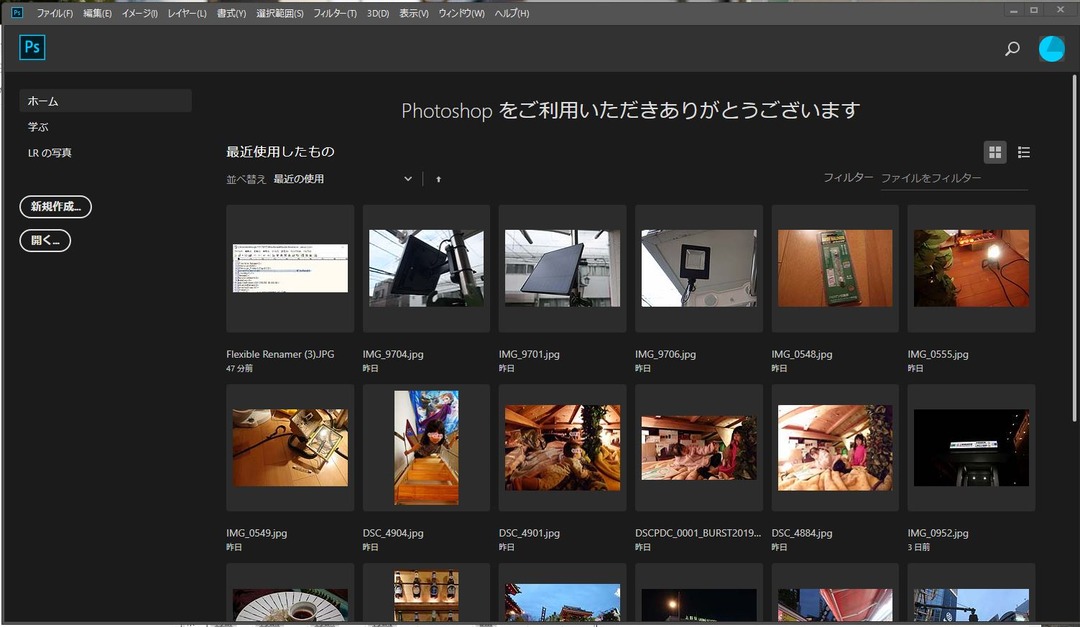This screenshot has height=627, width=1080.
Task: Open the IMG_9701.jpg thumbnail
Action: click(x=562, y=268)
